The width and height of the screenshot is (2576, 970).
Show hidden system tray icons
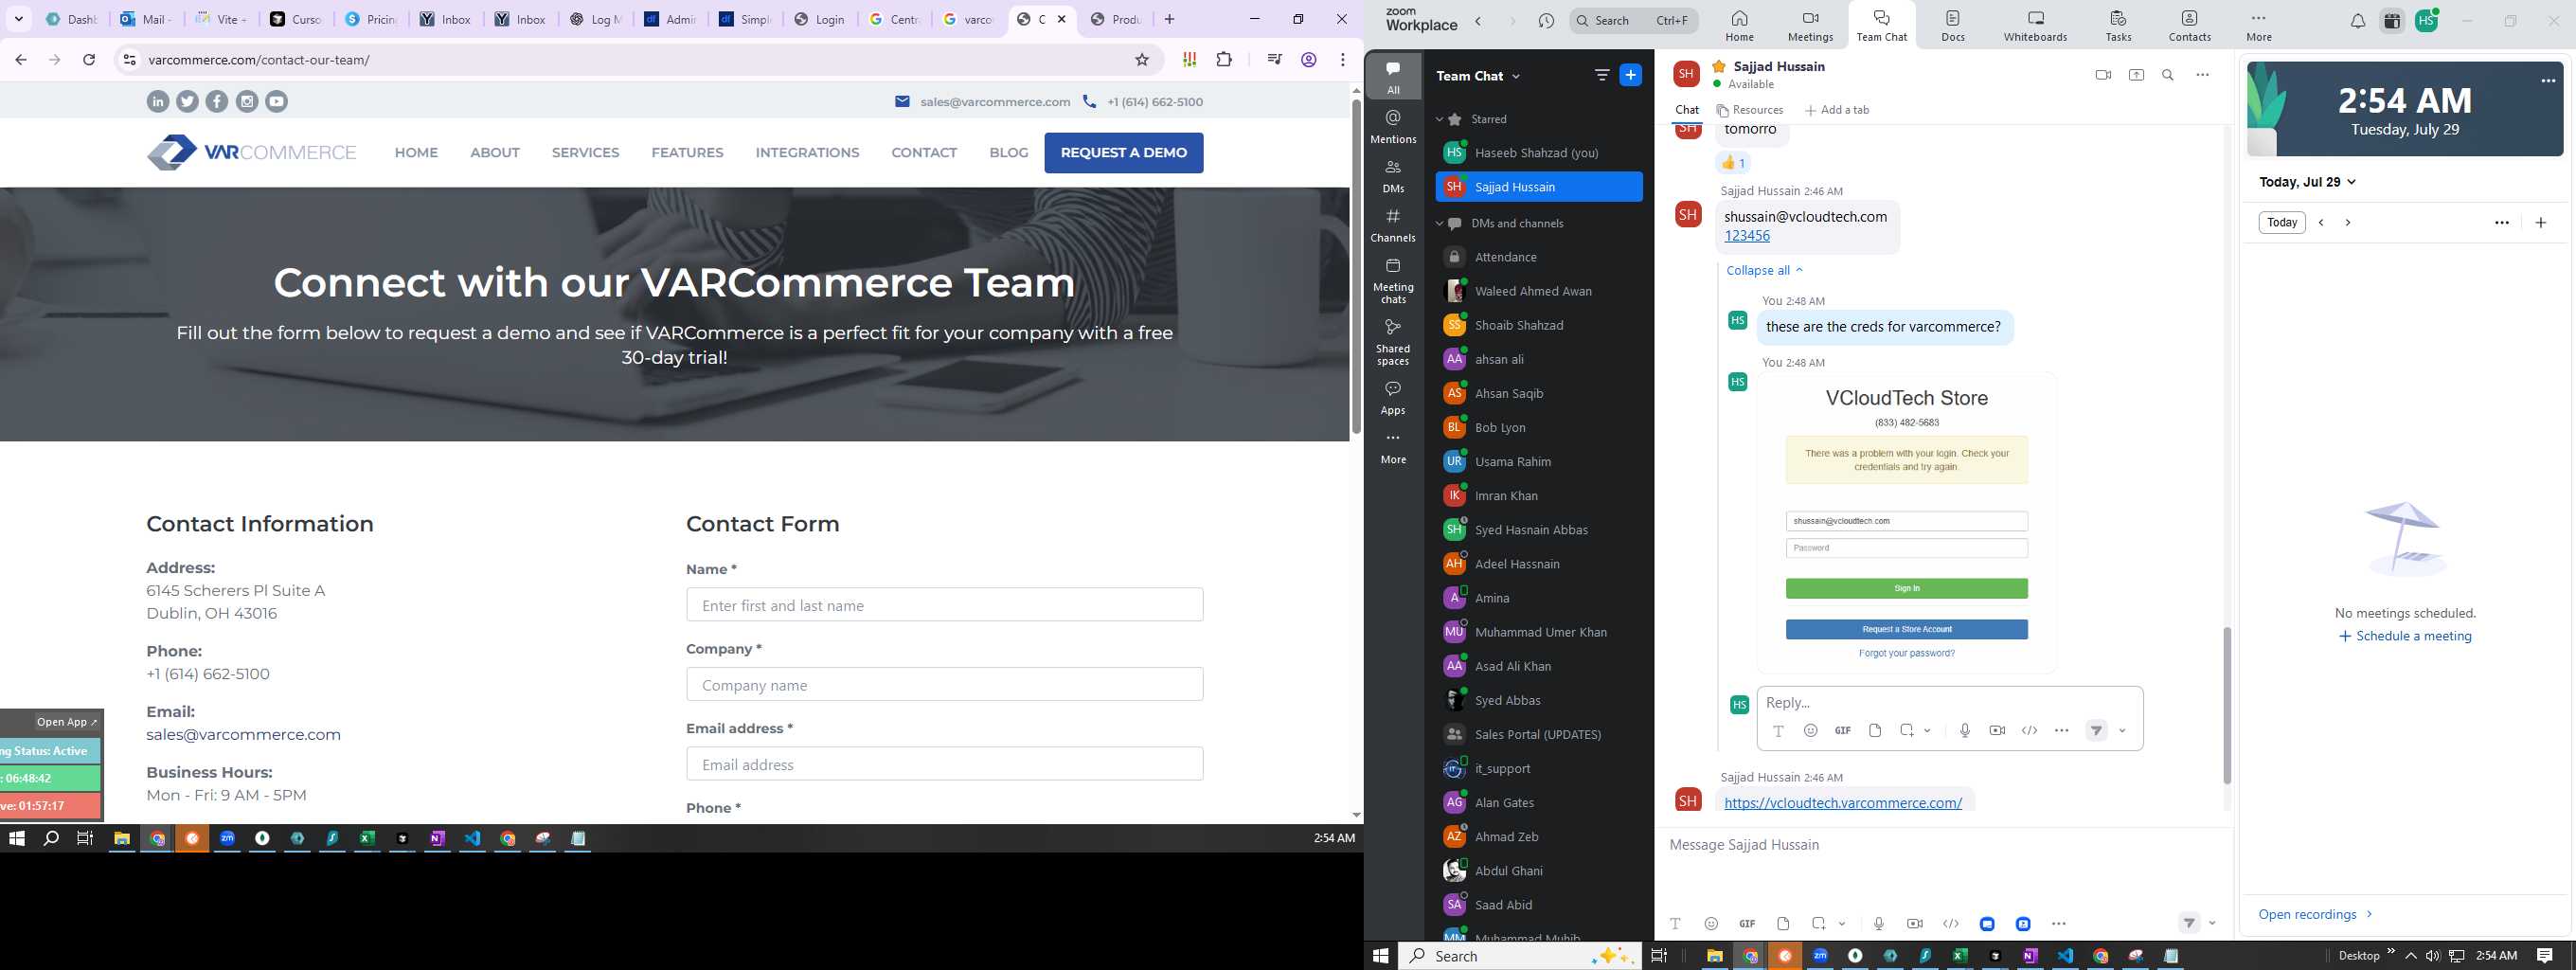pos(2411,956)
